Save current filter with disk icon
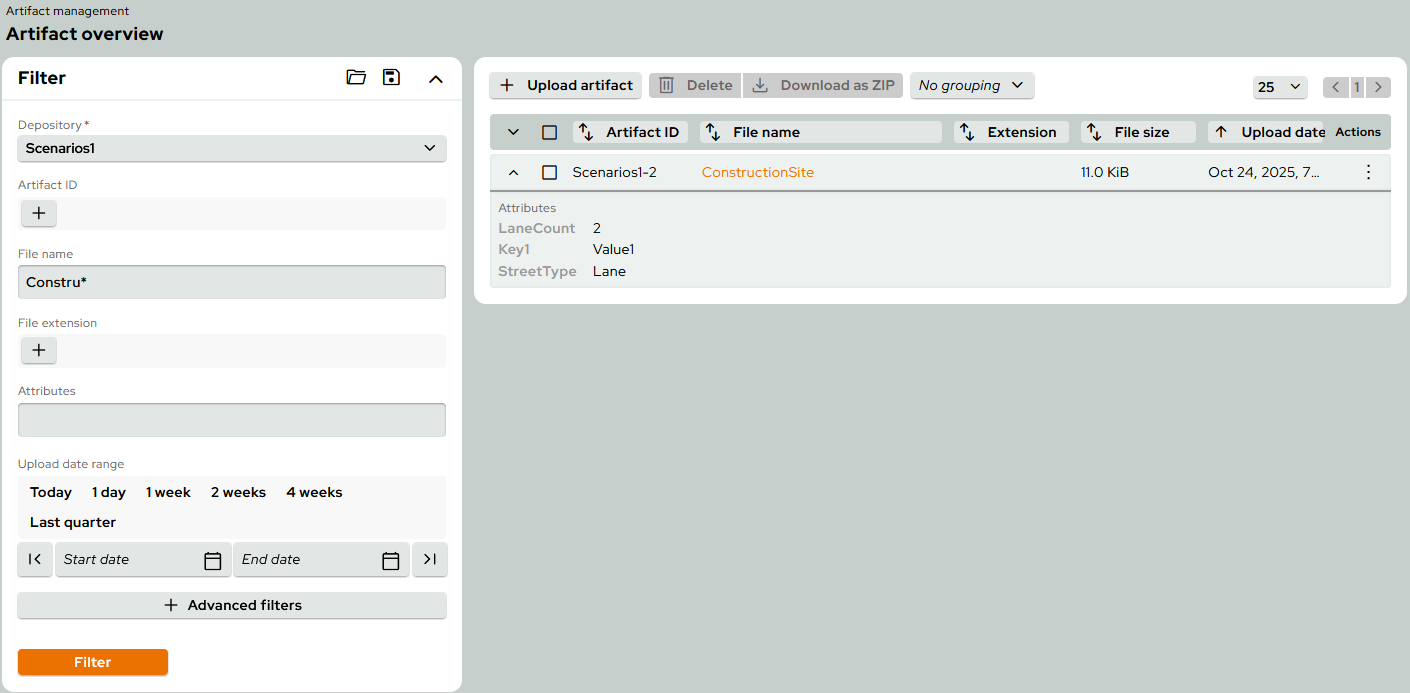The image size is (1410, 693). 392,78
